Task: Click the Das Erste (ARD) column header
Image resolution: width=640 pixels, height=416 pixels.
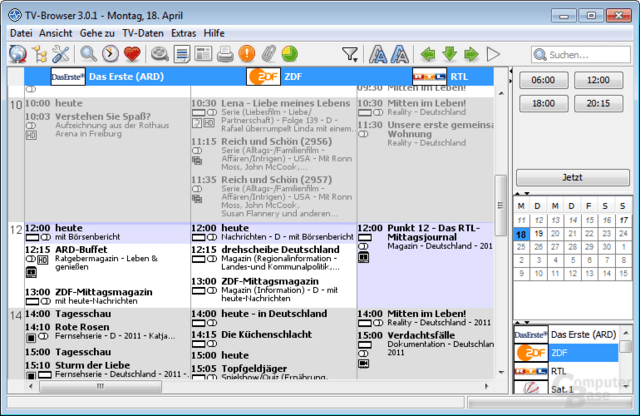Action: click(107, 77)
